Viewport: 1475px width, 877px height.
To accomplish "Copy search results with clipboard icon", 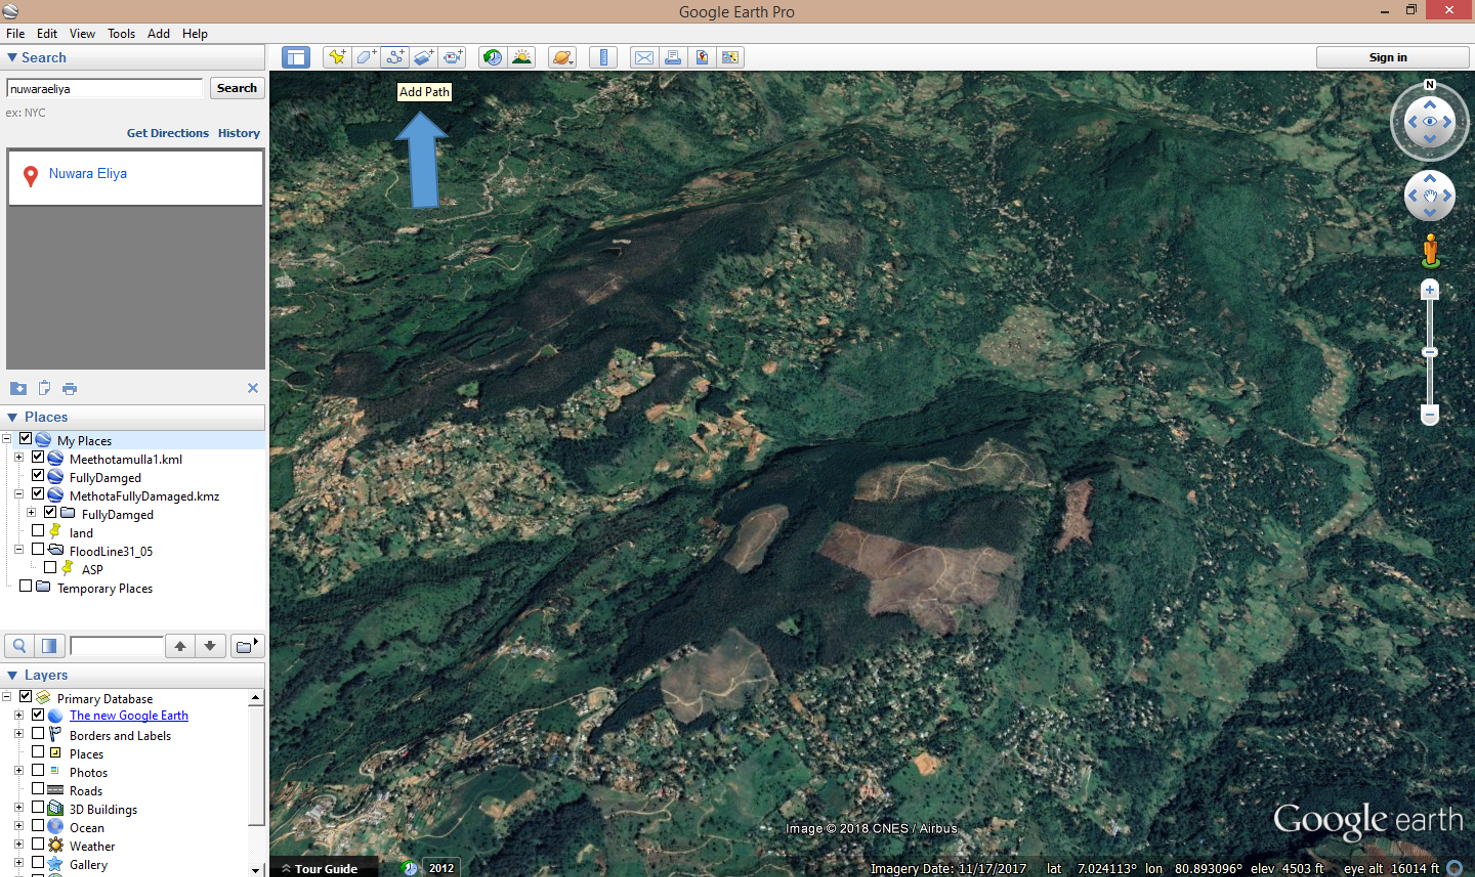I will coord(44,388).
